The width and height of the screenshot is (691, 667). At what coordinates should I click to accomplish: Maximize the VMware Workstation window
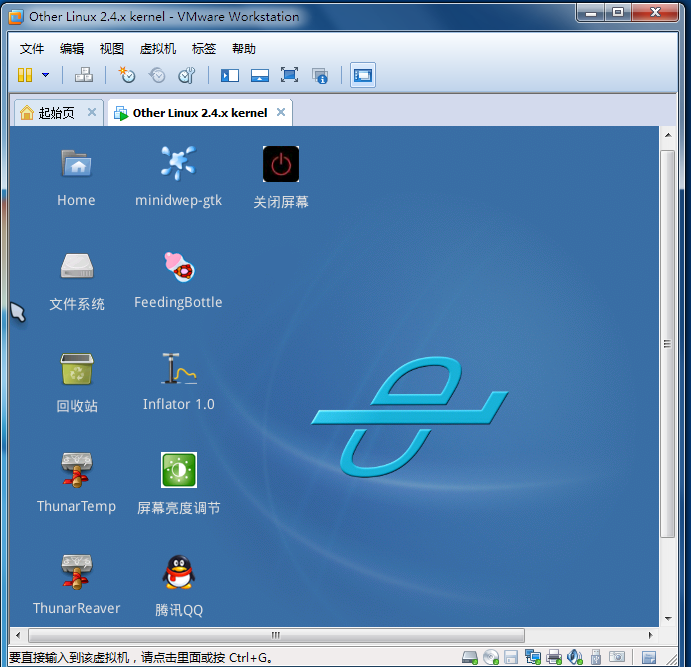(x=618, y=12)
